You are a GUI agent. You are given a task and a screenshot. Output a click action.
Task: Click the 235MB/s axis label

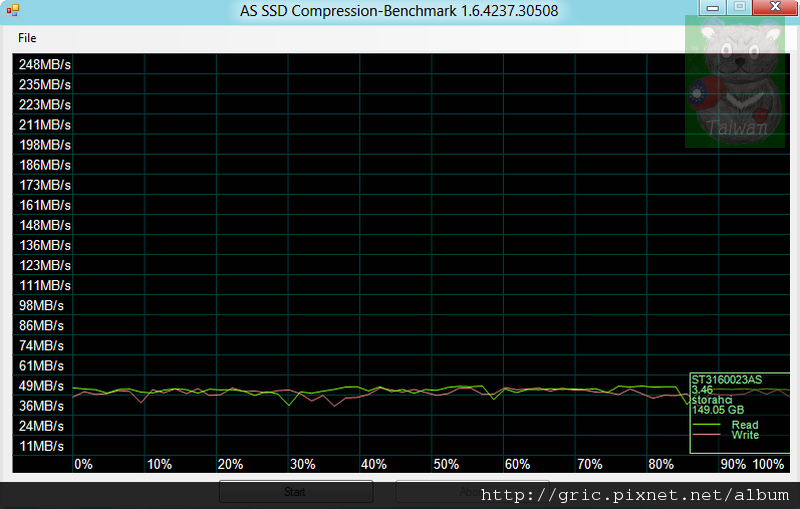[x=45, y=85]
